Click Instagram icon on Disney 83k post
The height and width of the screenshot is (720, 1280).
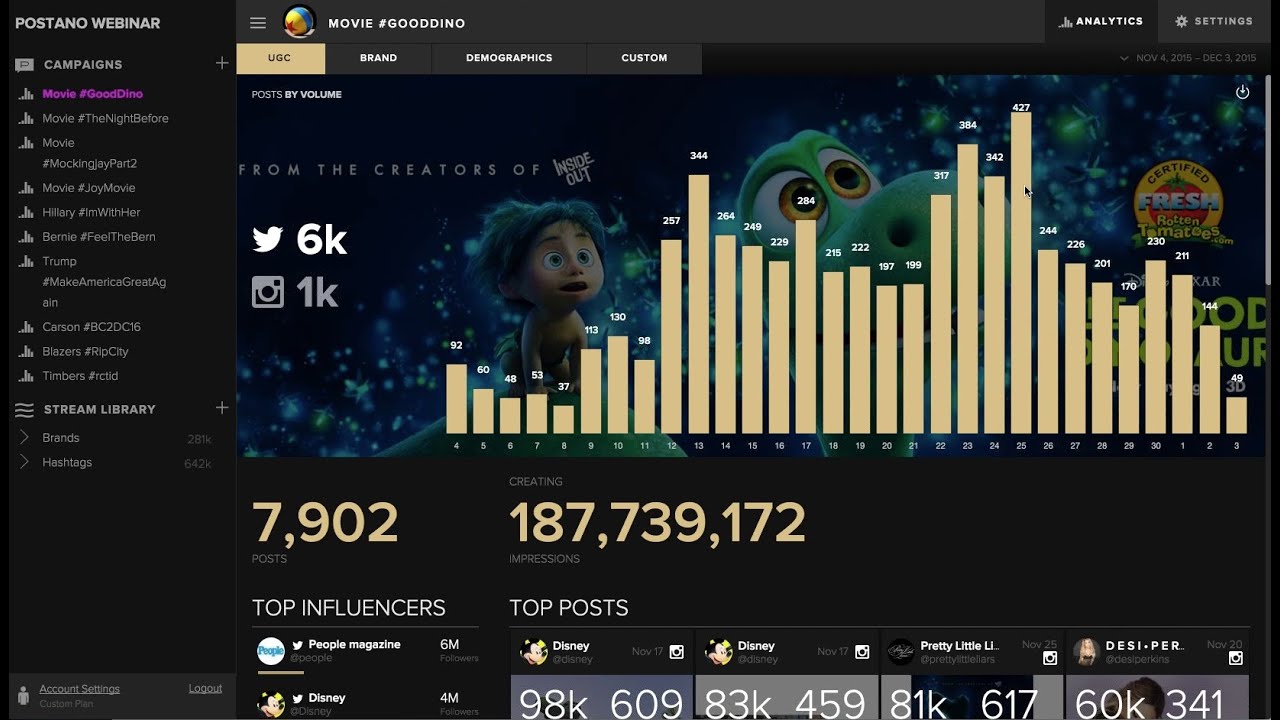coord(862,652)
